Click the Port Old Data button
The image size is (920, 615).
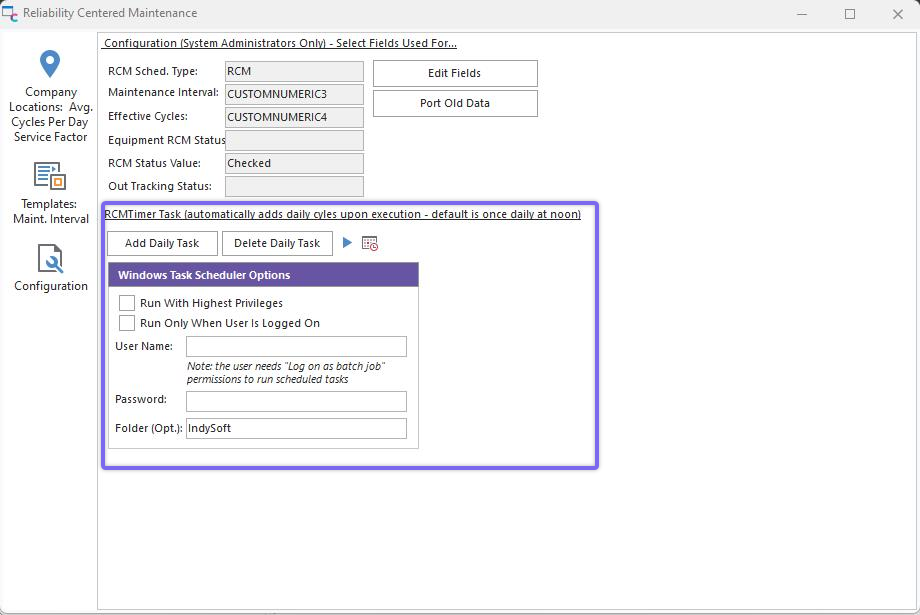click(455, 103)
